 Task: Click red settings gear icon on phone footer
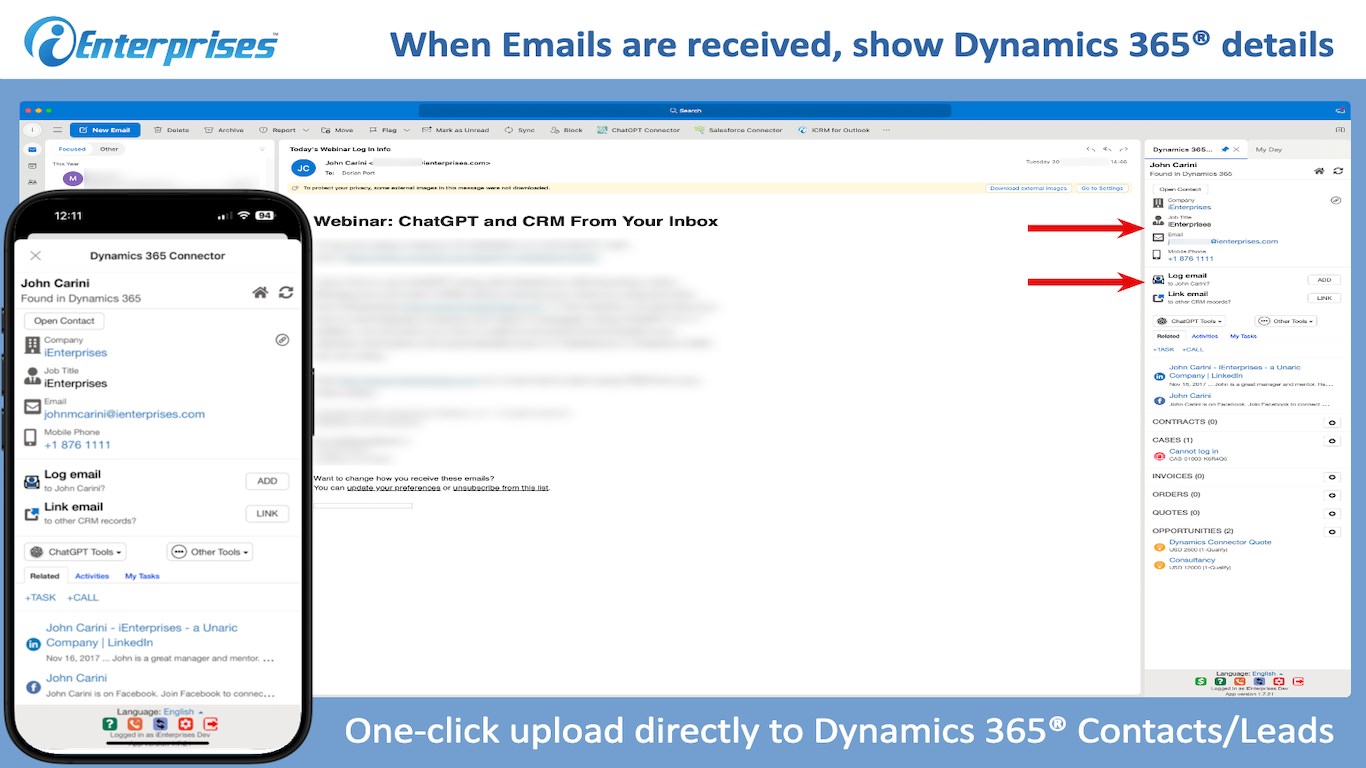coord(185,724)
